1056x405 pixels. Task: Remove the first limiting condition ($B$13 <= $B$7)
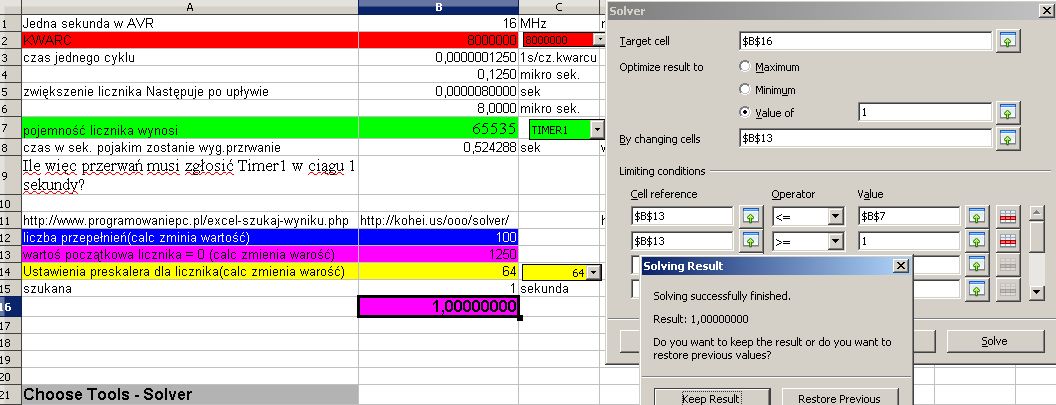[x=1008, y=216]
